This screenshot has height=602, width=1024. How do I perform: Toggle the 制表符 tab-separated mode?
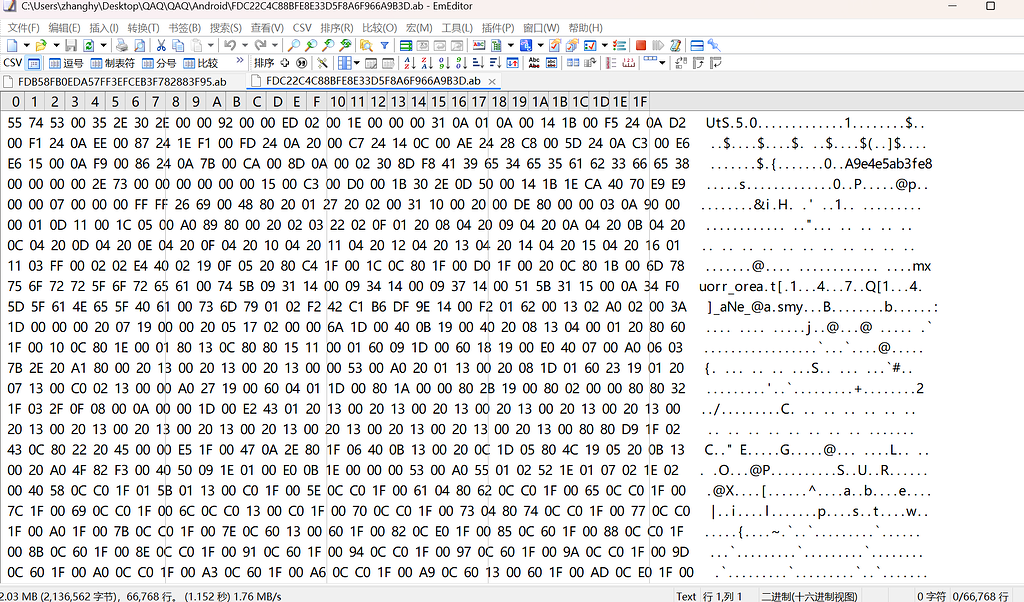[x=112, y=63]
